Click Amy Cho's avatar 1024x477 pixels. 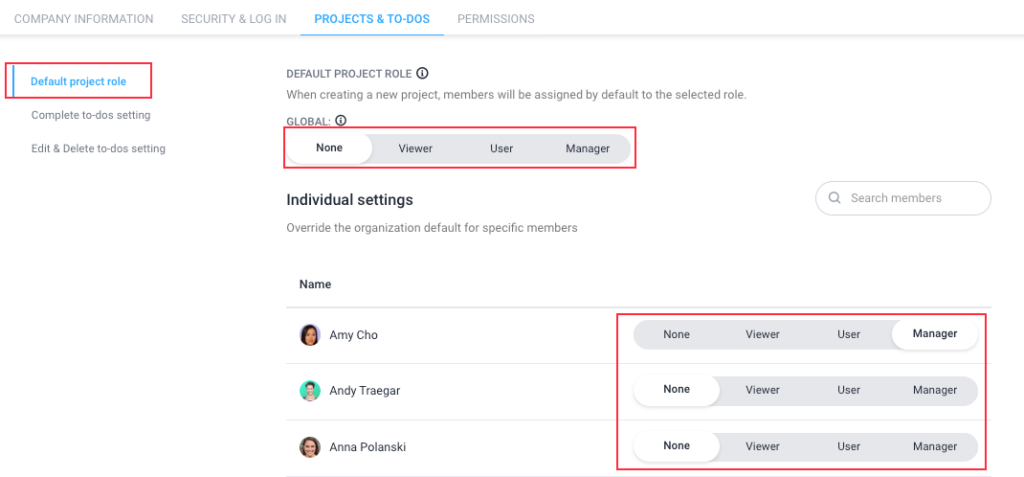(x=310, y=335)
